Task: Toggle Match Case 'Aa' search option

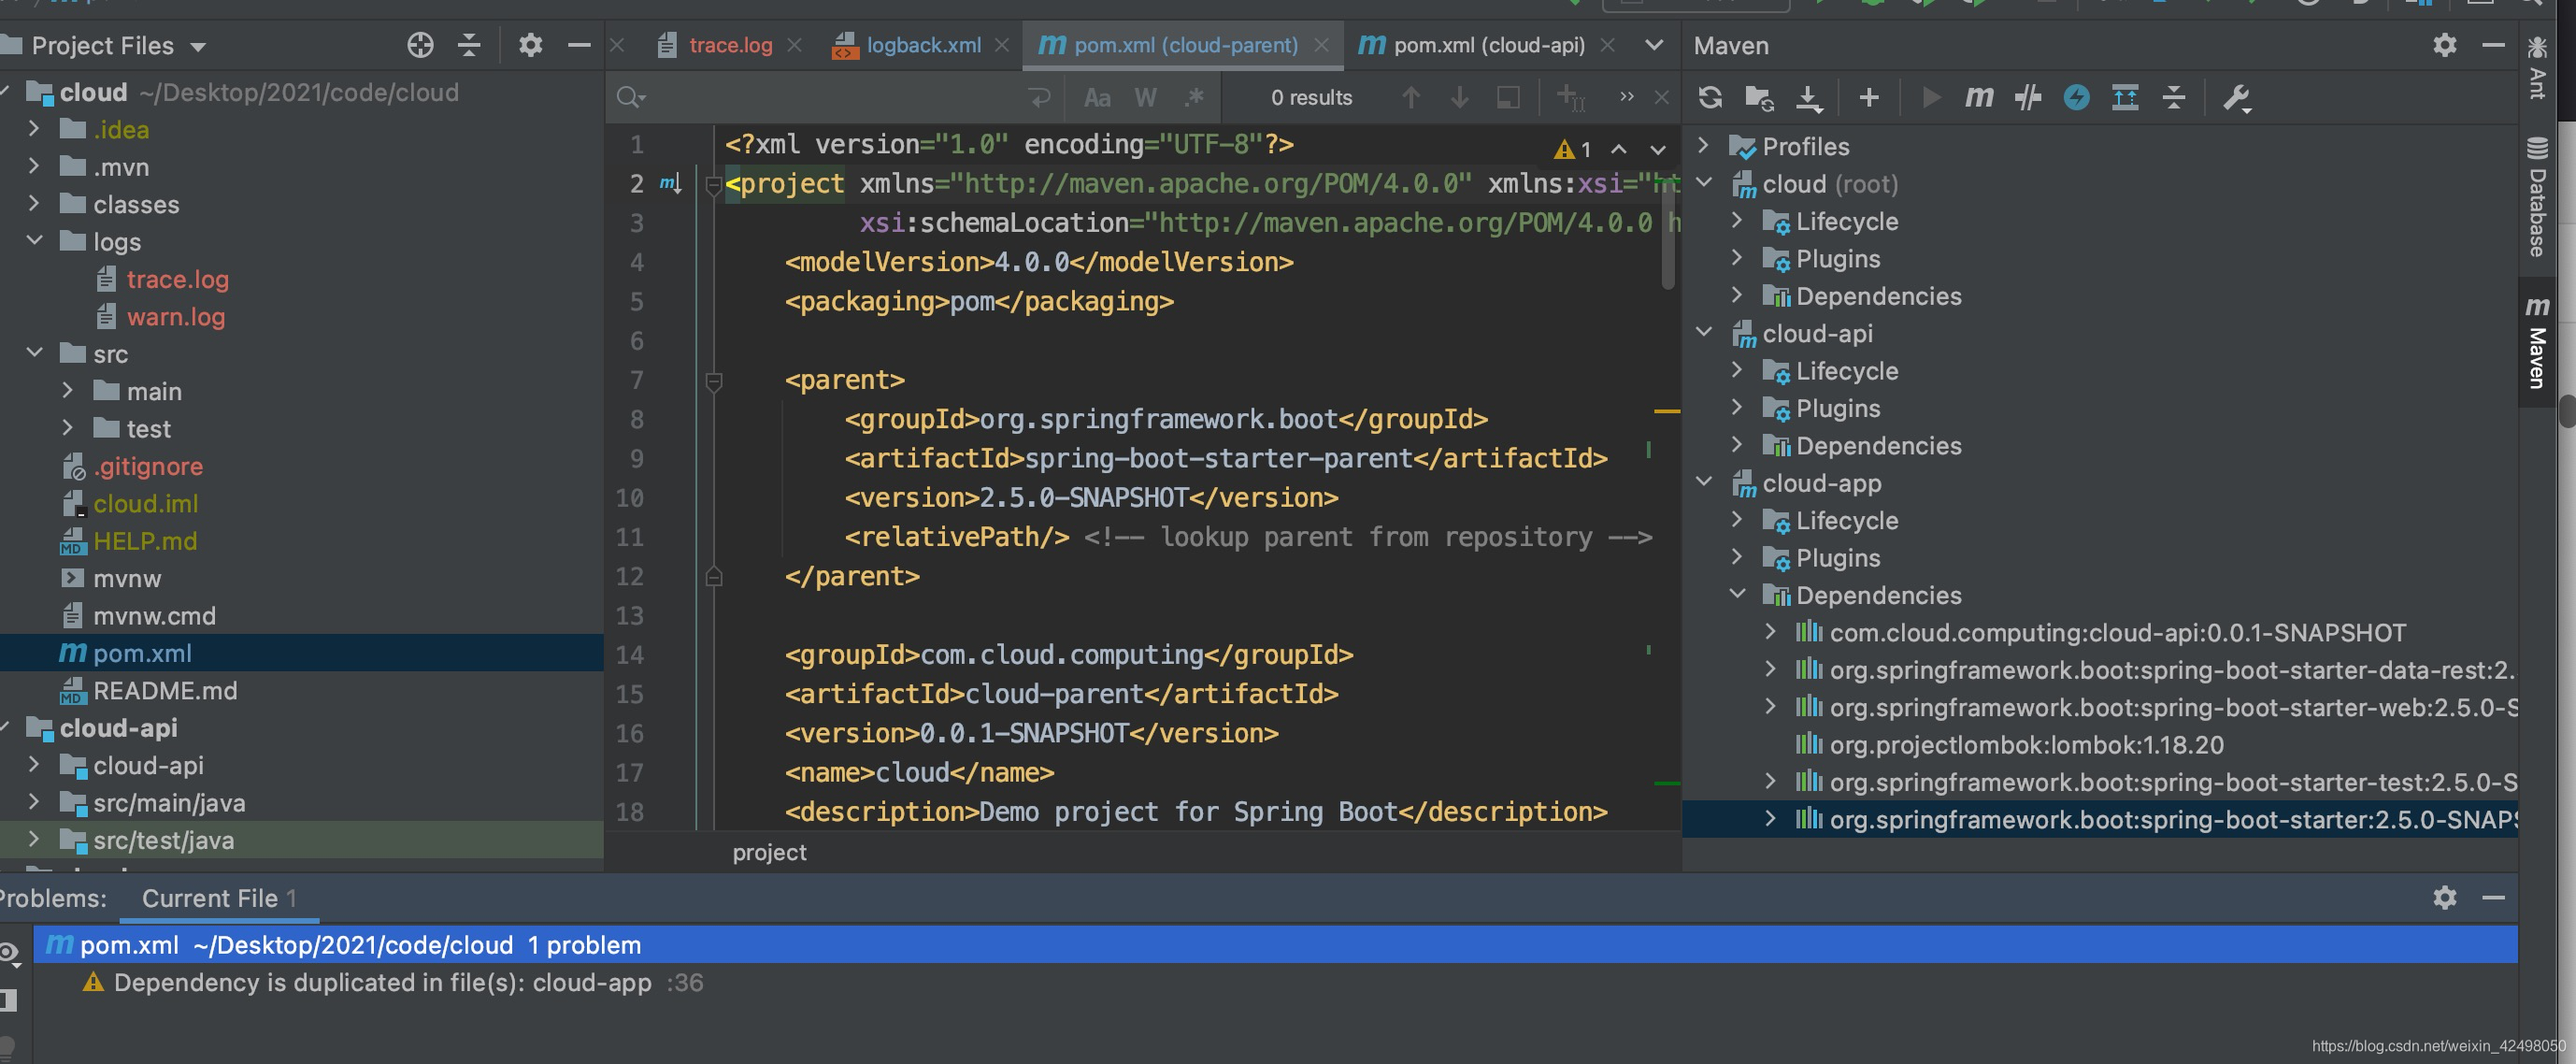Action: click(1097, 97)
